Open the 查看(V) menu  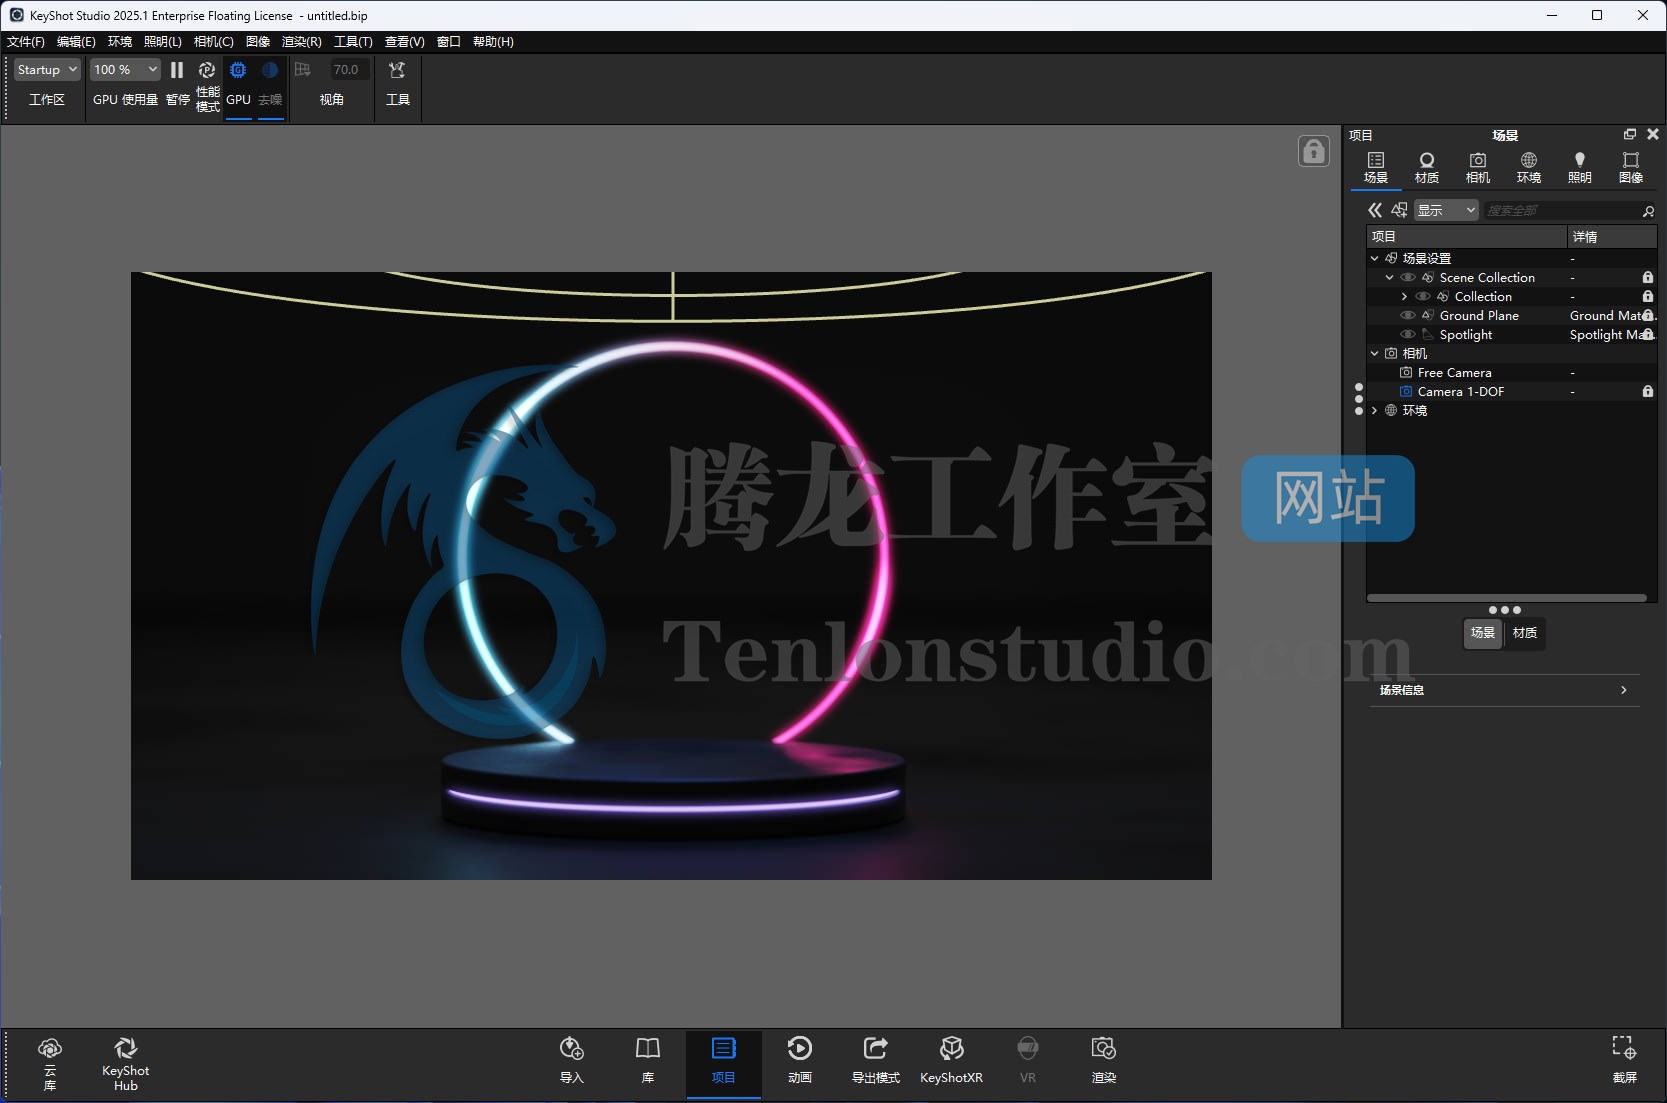coord(405,42)
